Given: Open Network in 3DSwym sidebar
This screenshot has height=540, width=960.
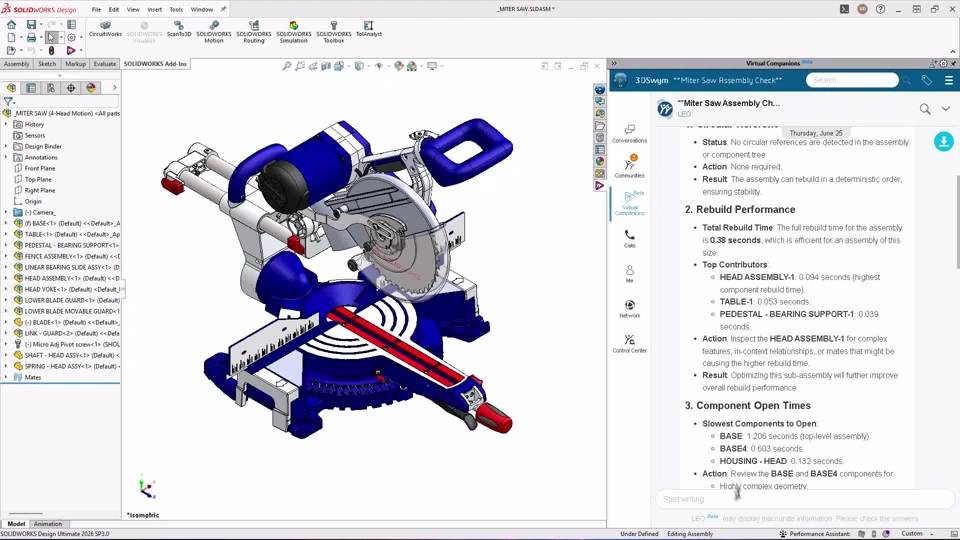Looking at the screenshot, I should point(629,309).
